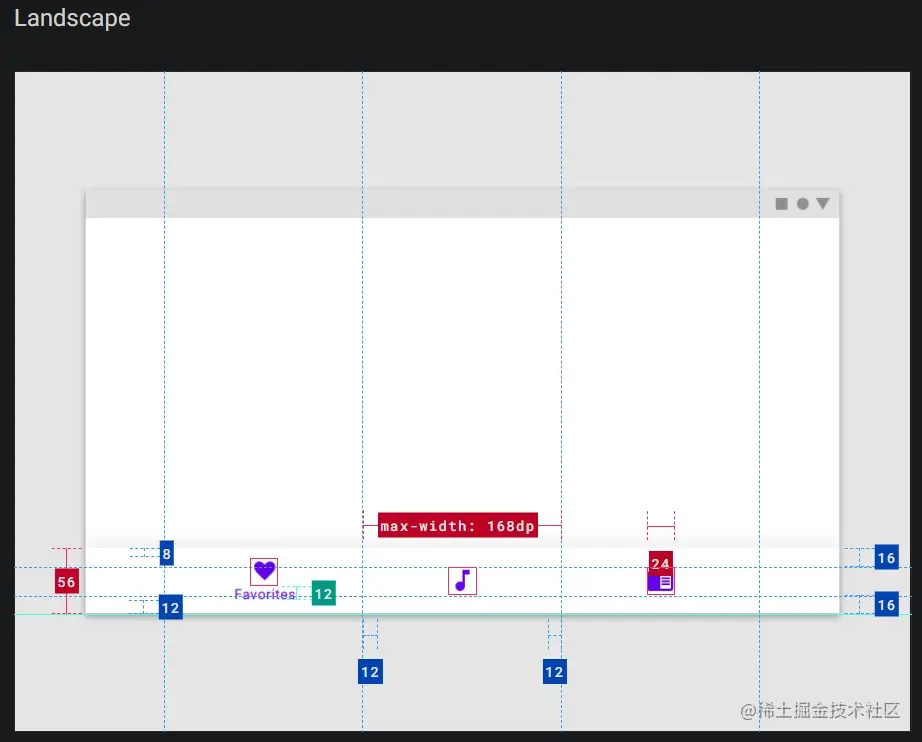Click the Landscape heading text
This screenshot has width=922, height=742.
pyautogui.click(x=72, y=18)
